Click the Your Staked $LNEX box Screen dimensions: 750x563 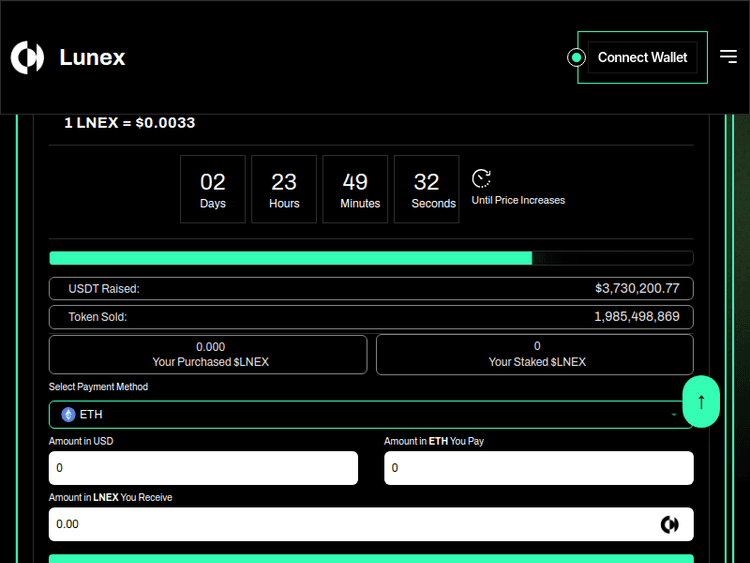tap(535, 354)
